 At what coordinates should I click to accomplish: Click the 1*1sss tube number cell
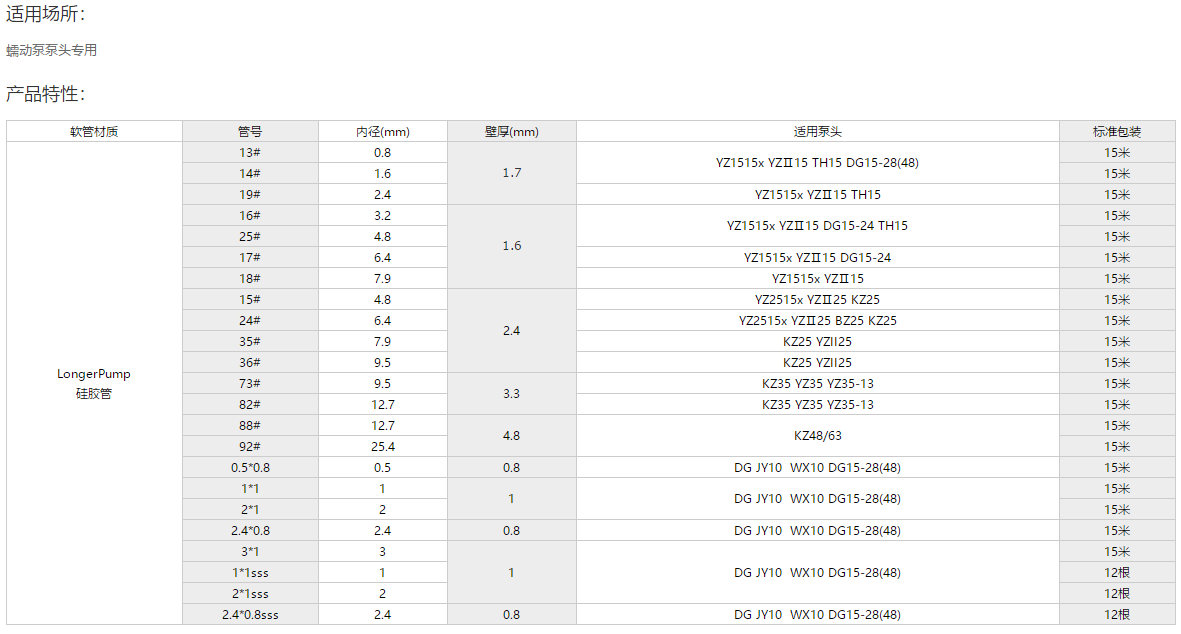click(250, 573)
